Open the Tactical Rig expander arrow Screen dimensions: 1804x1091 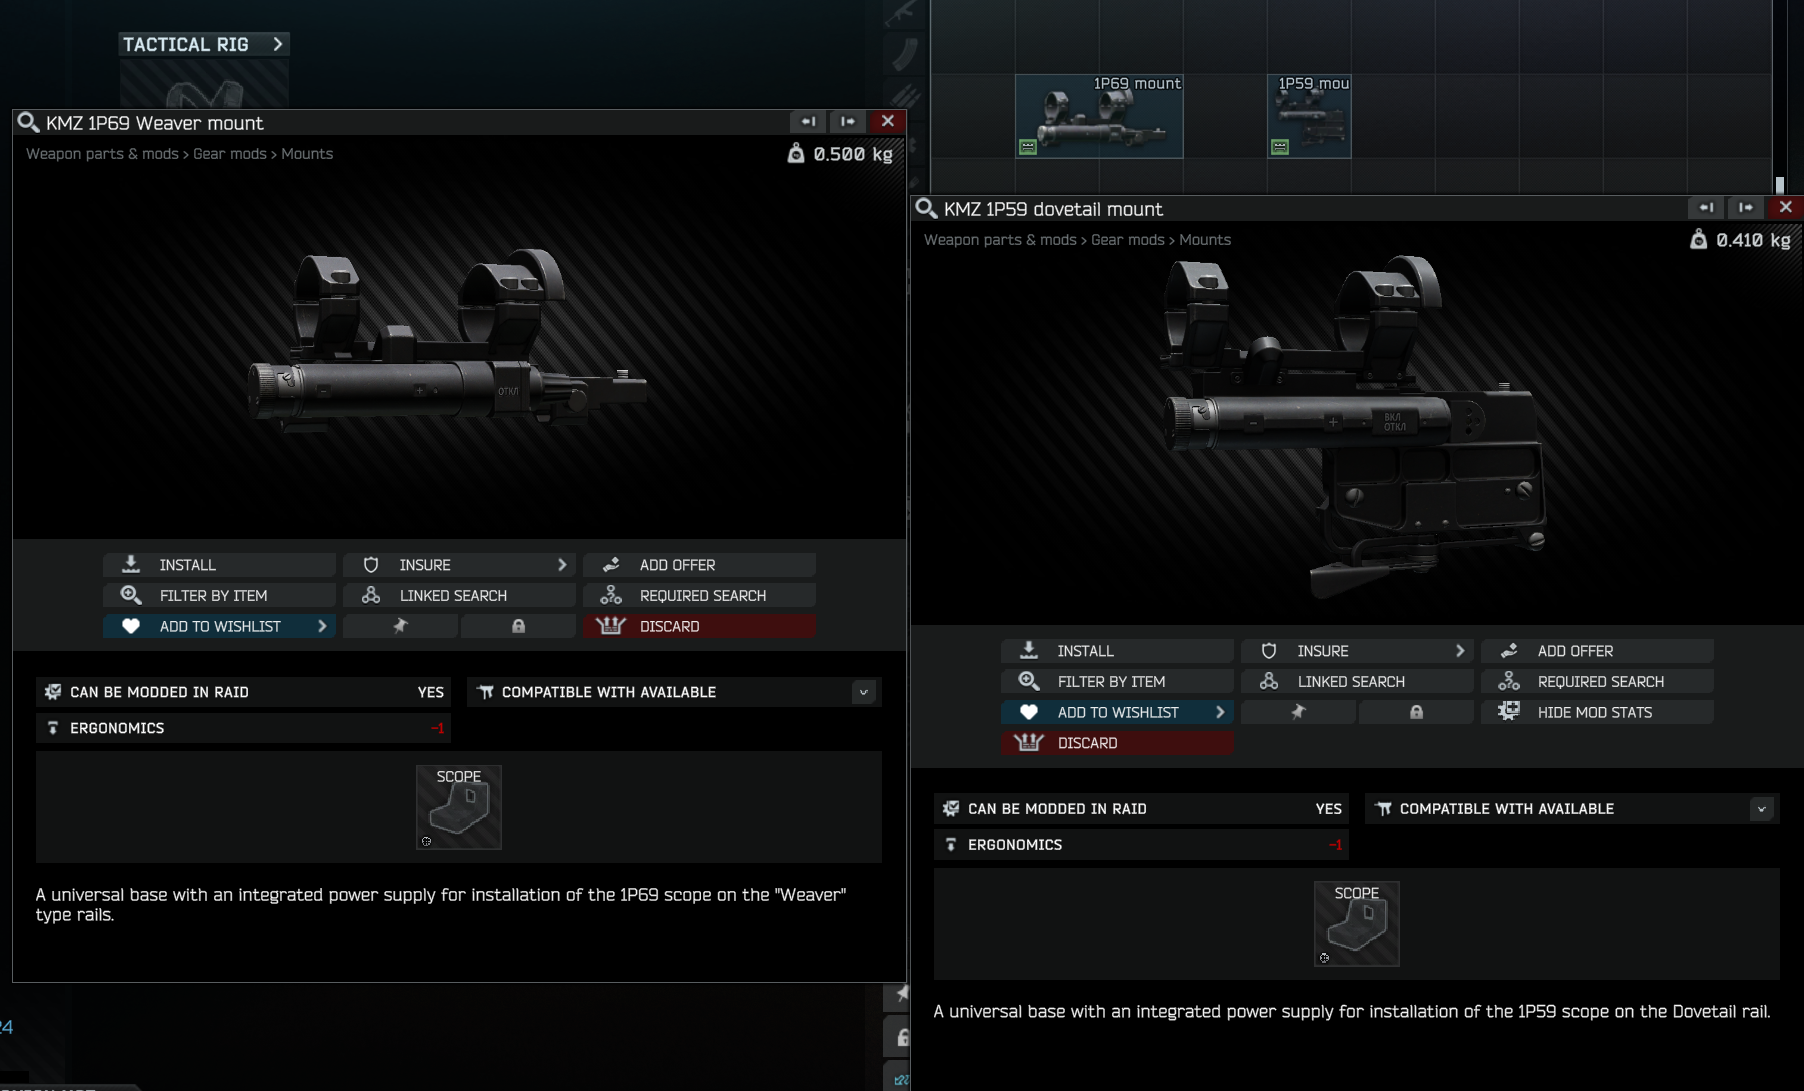(x=278, y=44)
